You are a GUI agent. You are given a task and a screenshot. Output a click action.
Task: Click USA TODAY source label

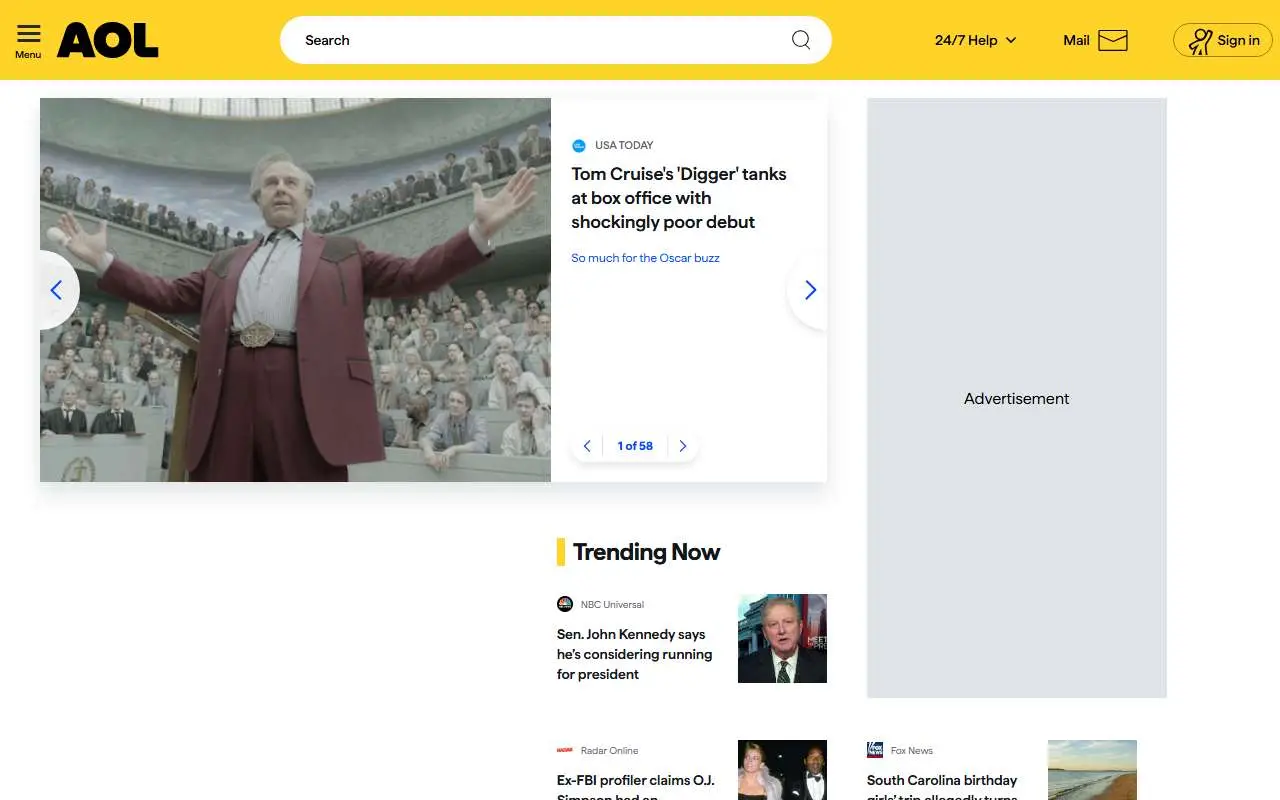(x=624, y=145)
